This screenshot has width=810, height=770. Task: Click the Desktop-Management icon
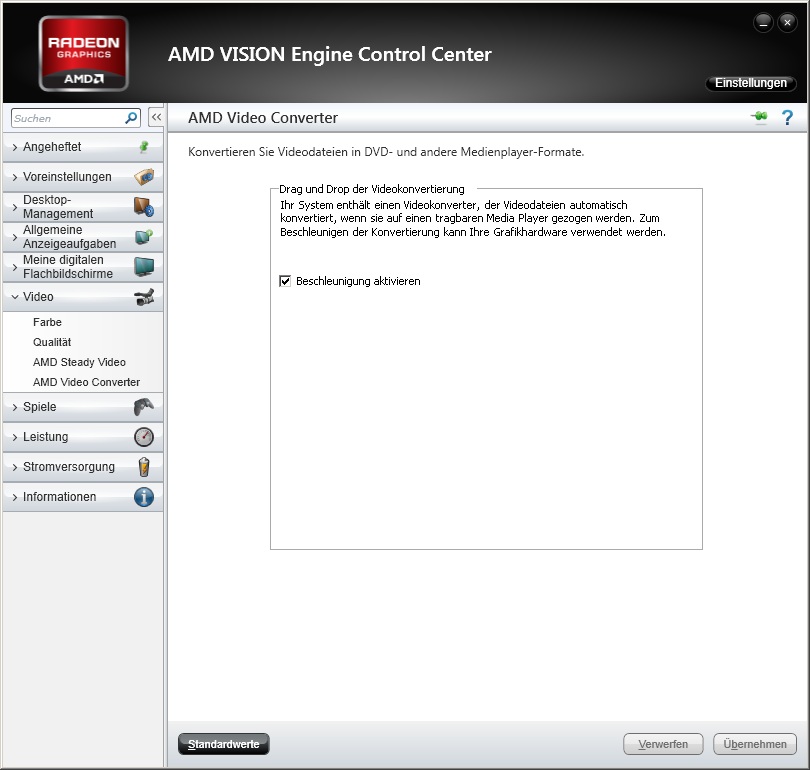click(144, 207)
